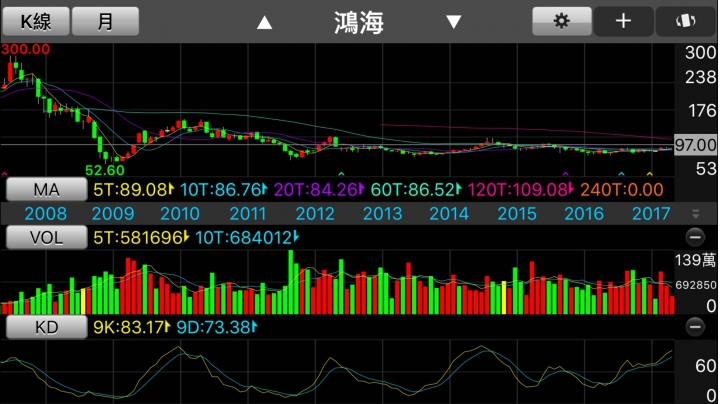Open MA indicator settings button

pyautogui.click(x=46, y=190)
